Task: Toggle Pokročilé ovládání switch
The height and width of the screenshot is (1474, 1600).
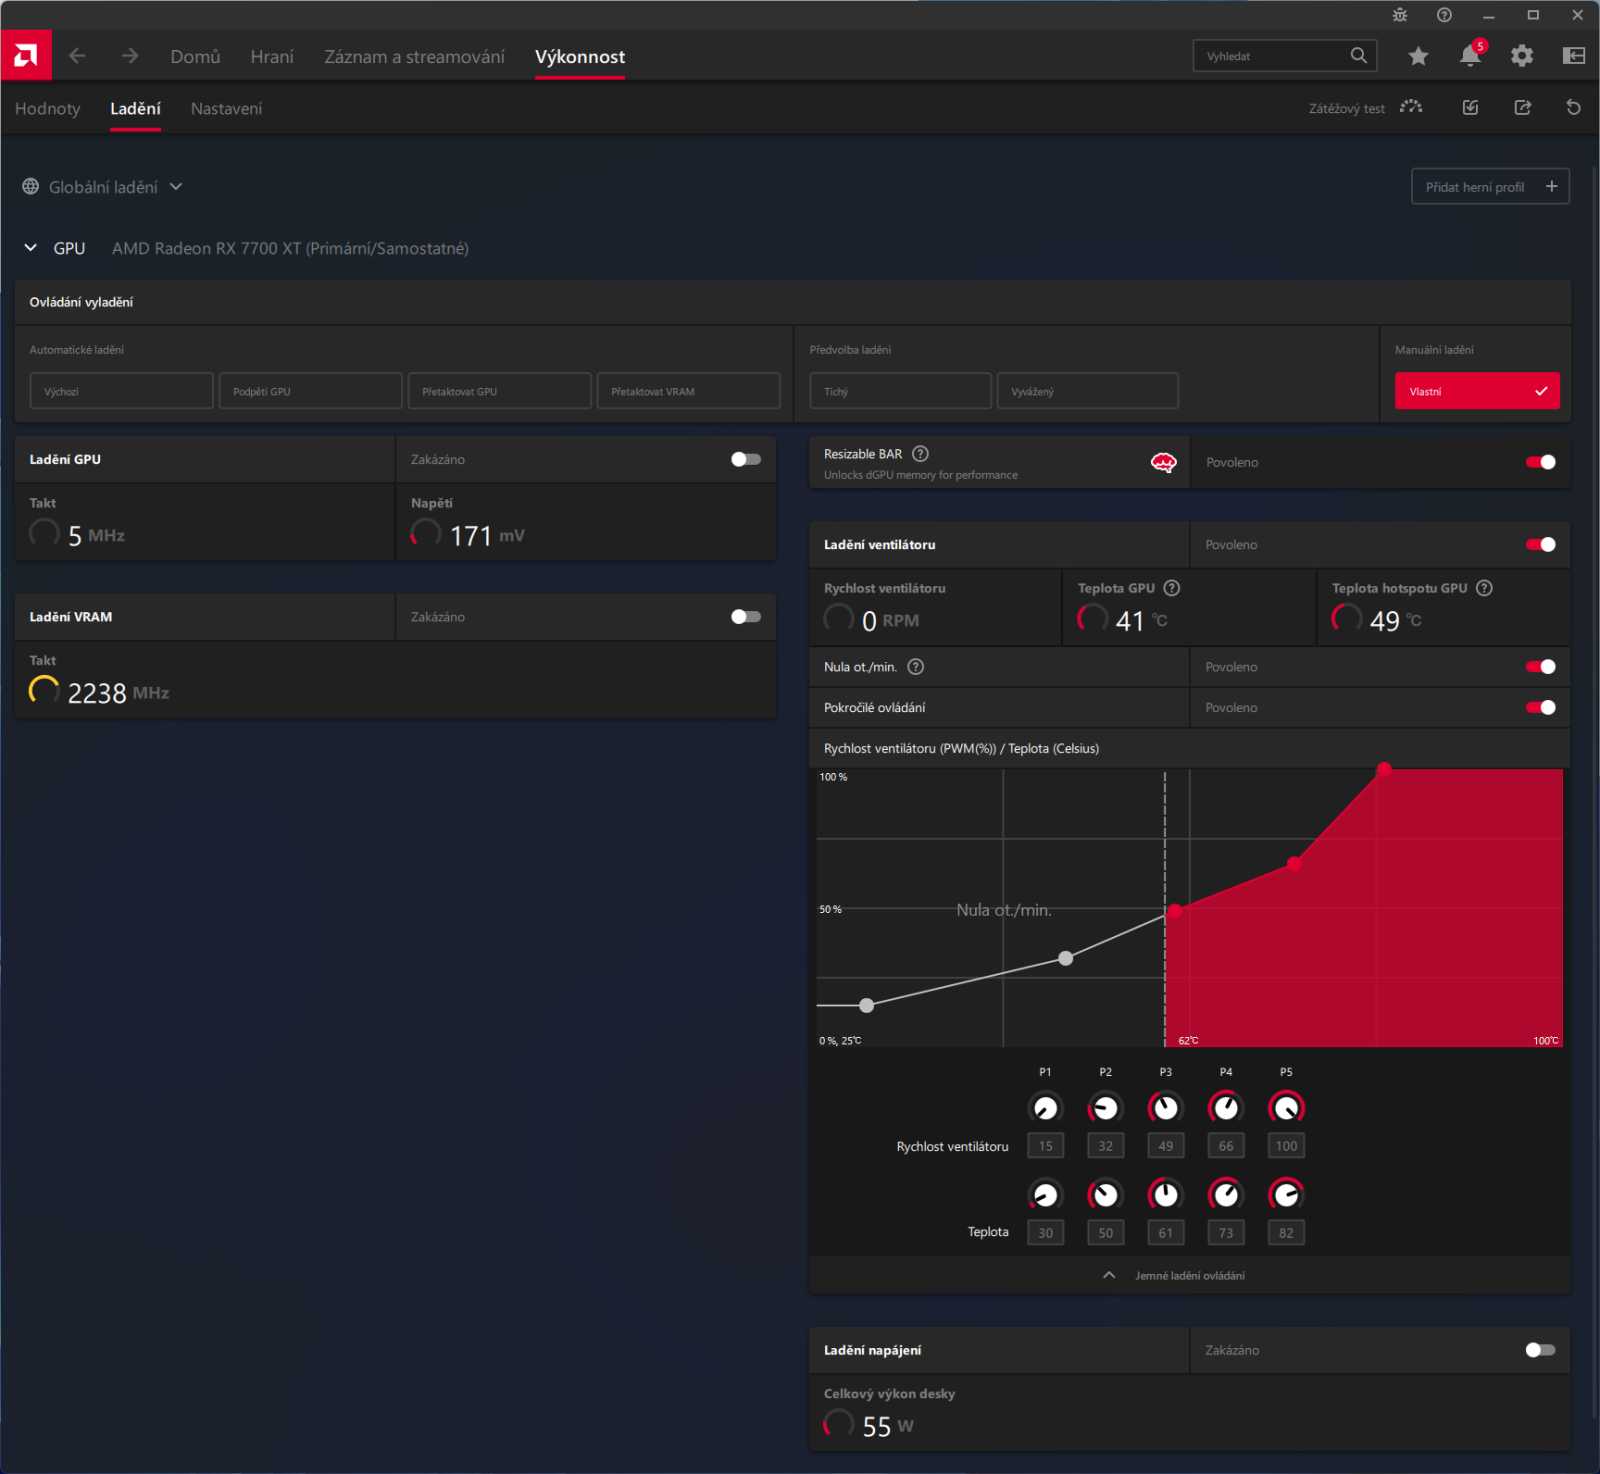Action: [x=1541, y=708]
